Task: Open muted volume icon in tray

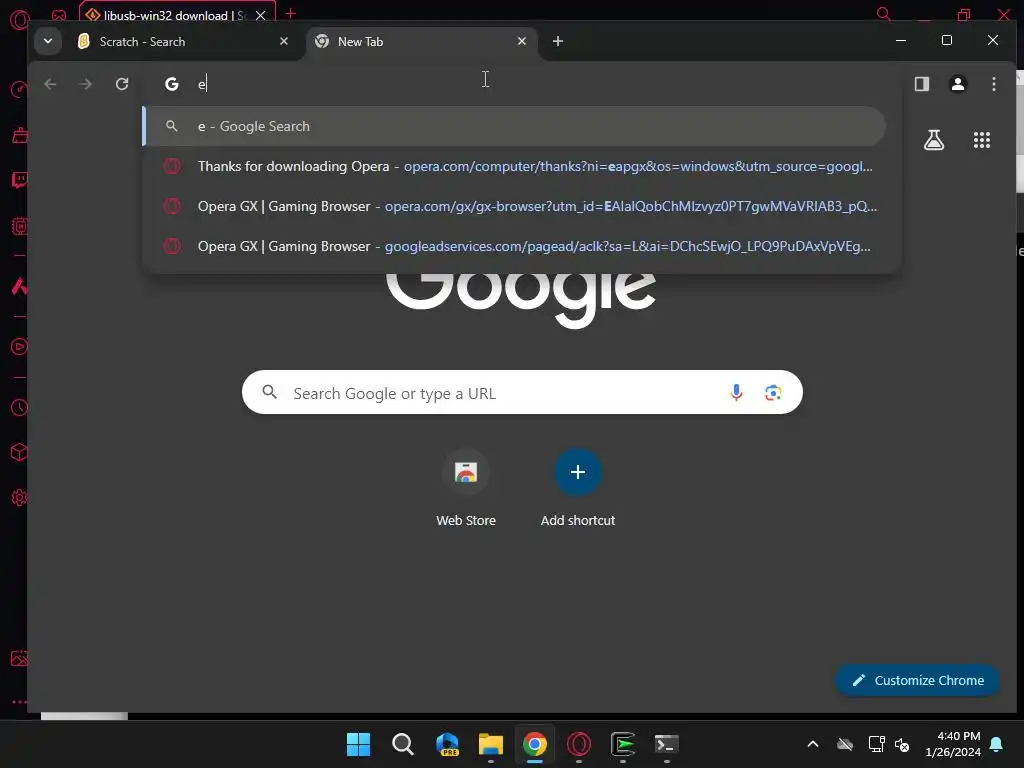Action: (x=902, y=744)
